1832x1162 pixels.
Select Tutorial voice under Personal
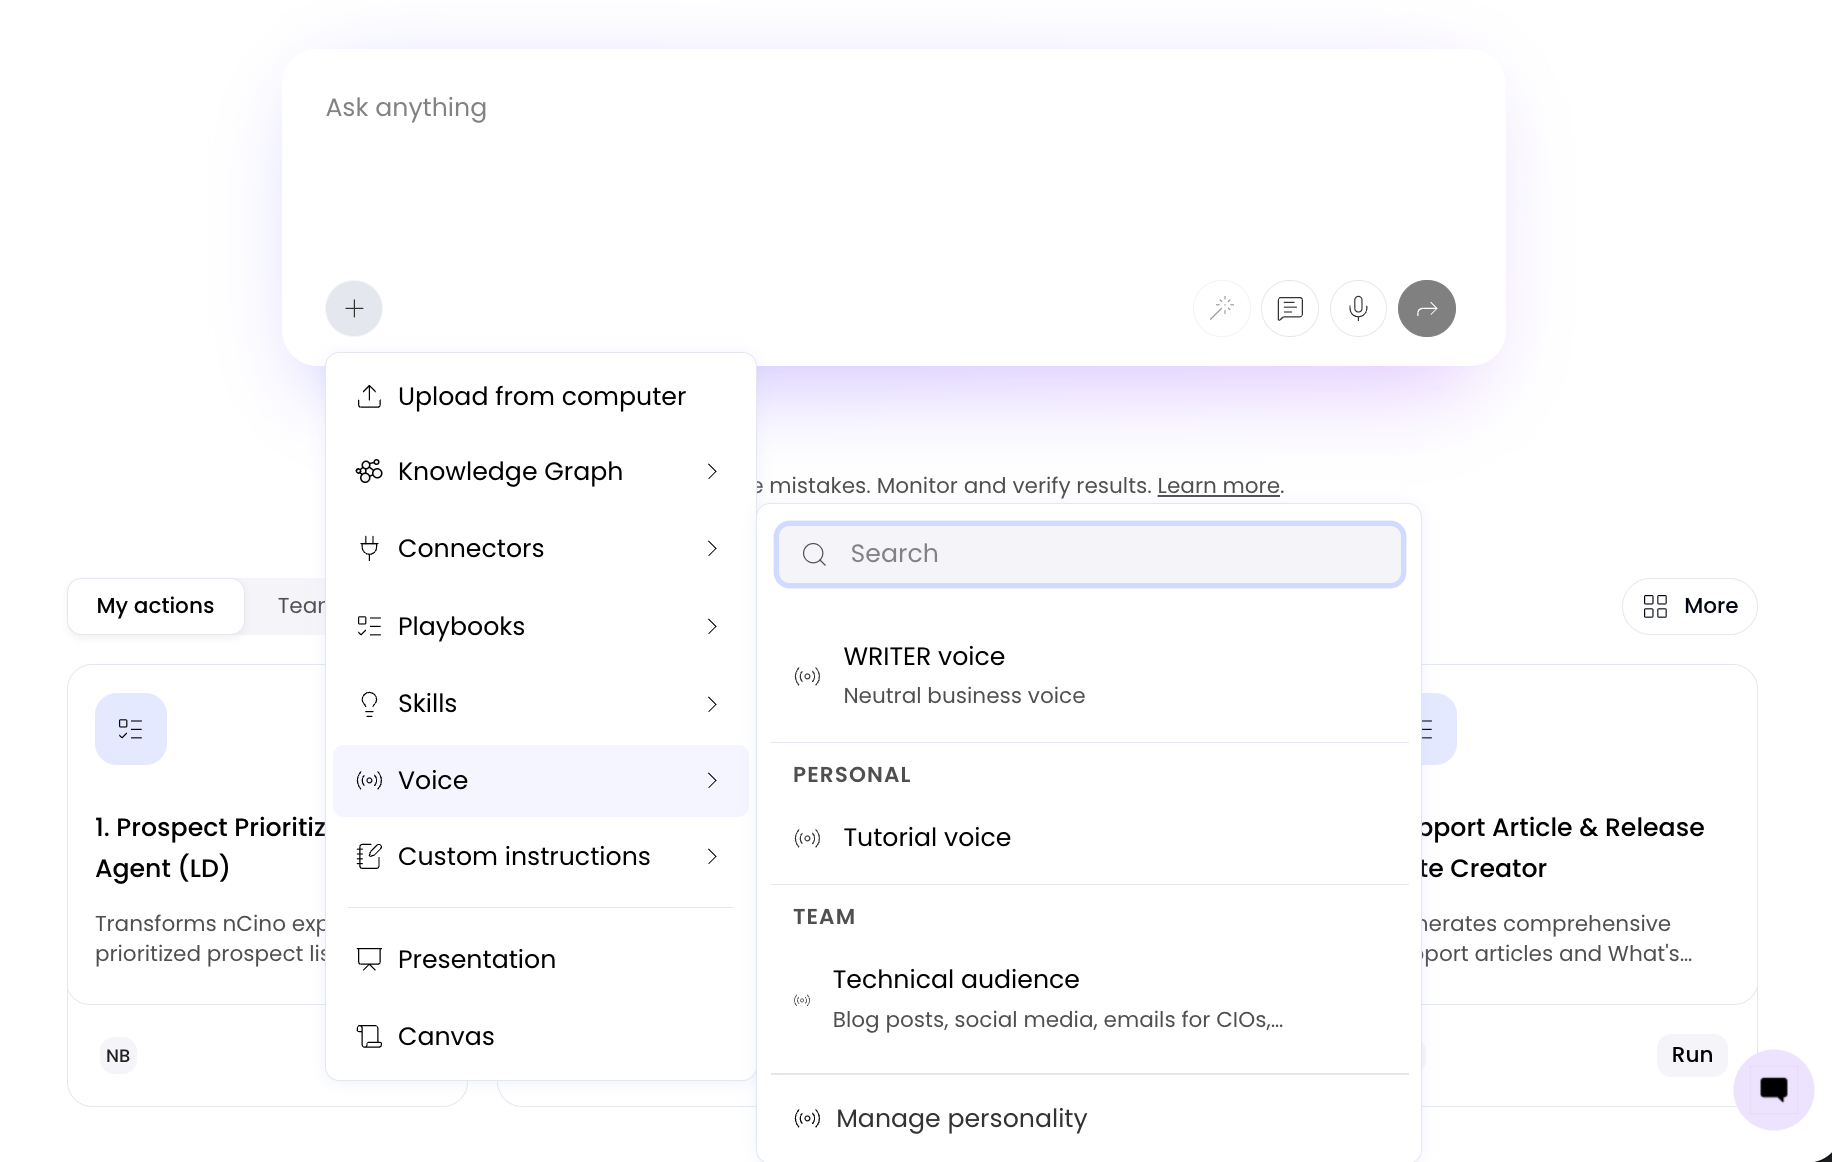click(x=1090, y=838)
